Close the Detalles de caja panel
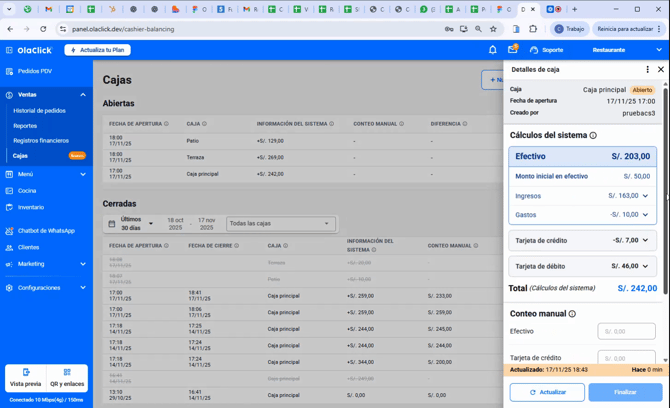The width and height of the screenshot is (670, 408). point(661,69)
